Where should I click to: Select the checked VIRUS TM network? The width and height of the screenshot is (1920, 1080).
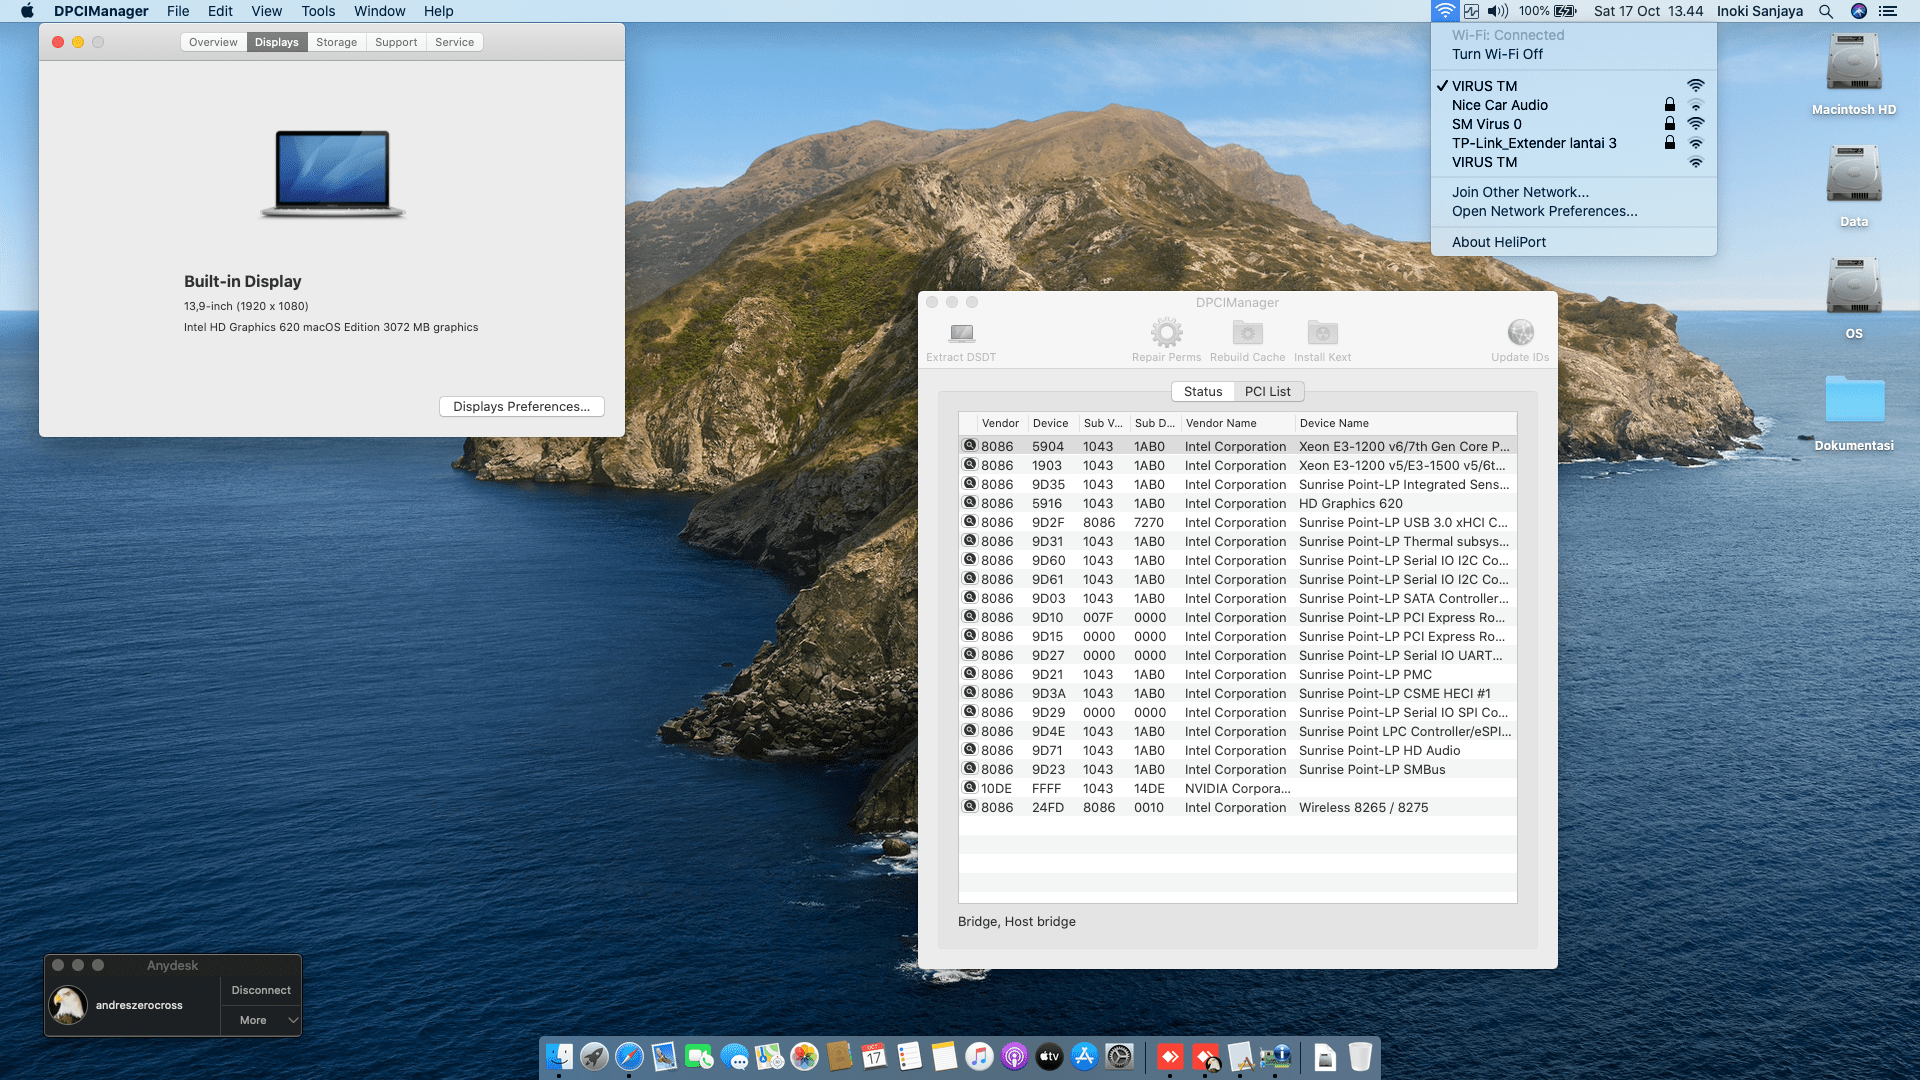1484,86
